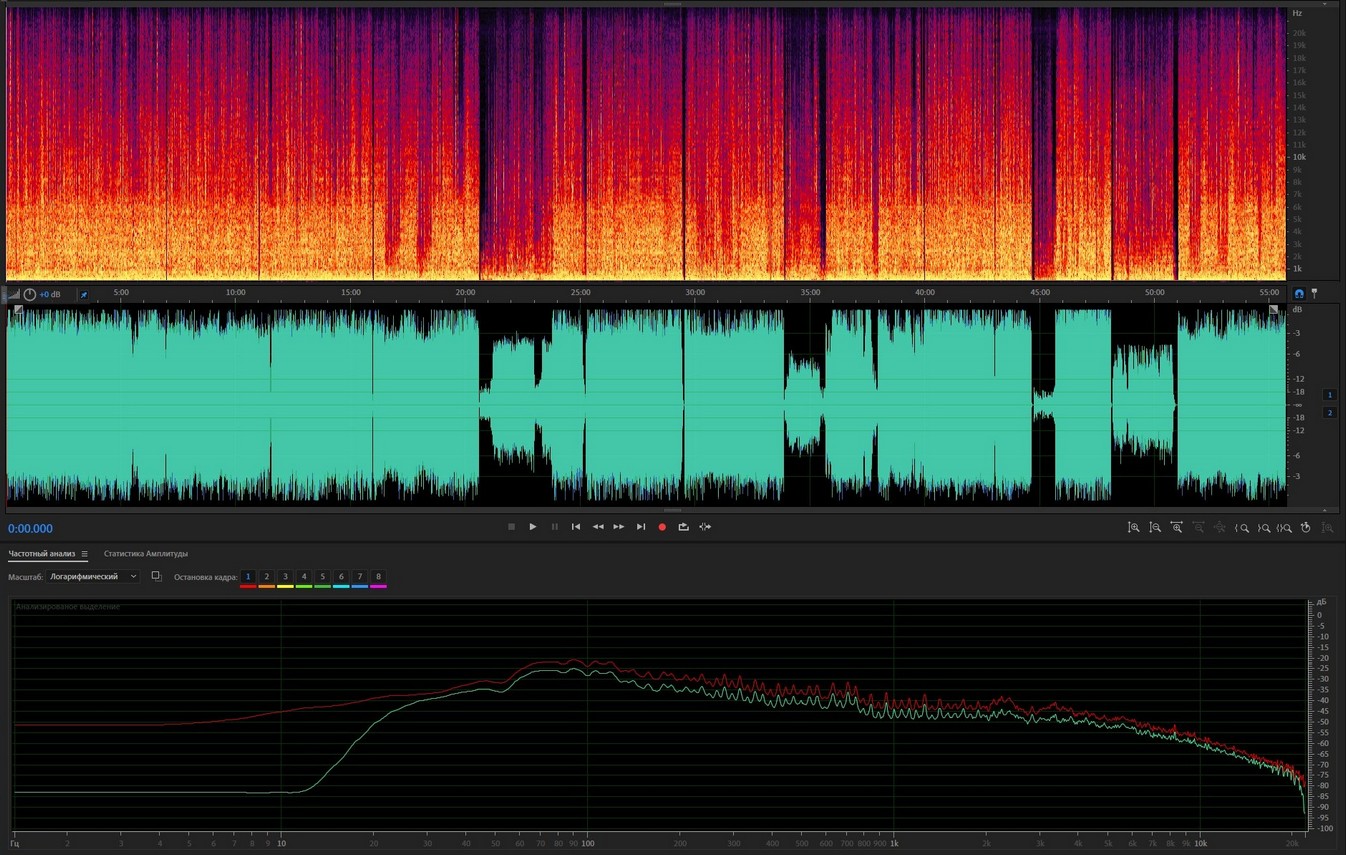
Task: Click hold frame button 1
Action: click(x=248, y=577)
